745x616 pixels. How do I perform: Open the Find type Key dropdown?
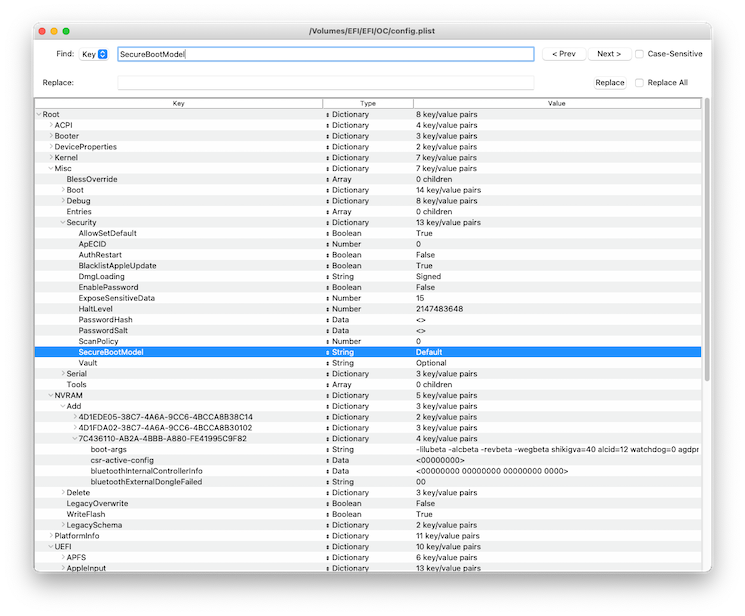(x=94, y=54)
